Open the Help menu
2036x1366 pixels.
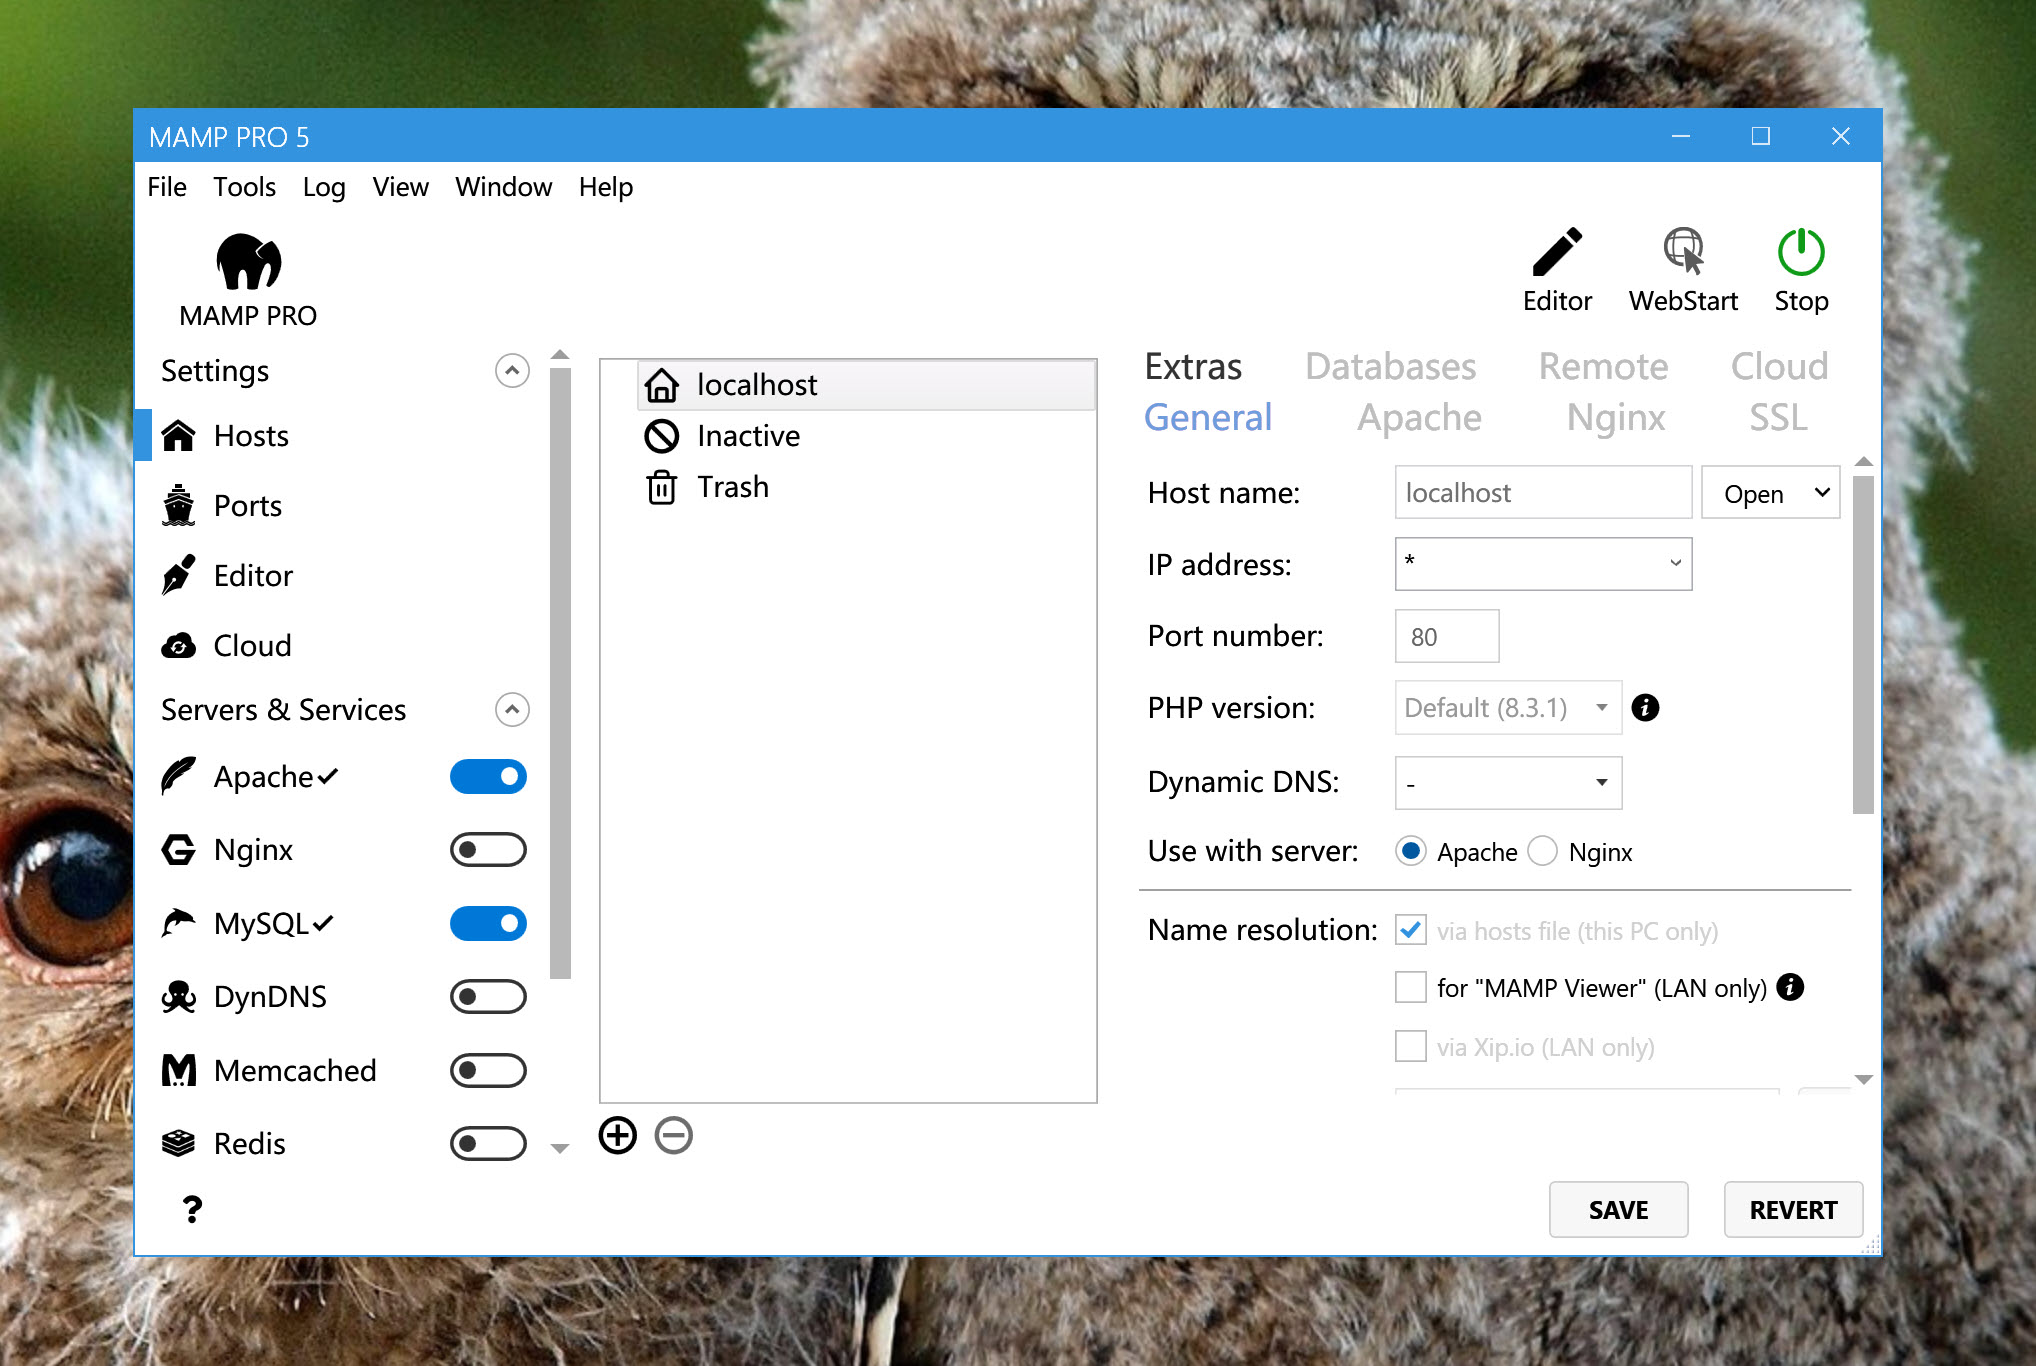[x=606, y=187]
